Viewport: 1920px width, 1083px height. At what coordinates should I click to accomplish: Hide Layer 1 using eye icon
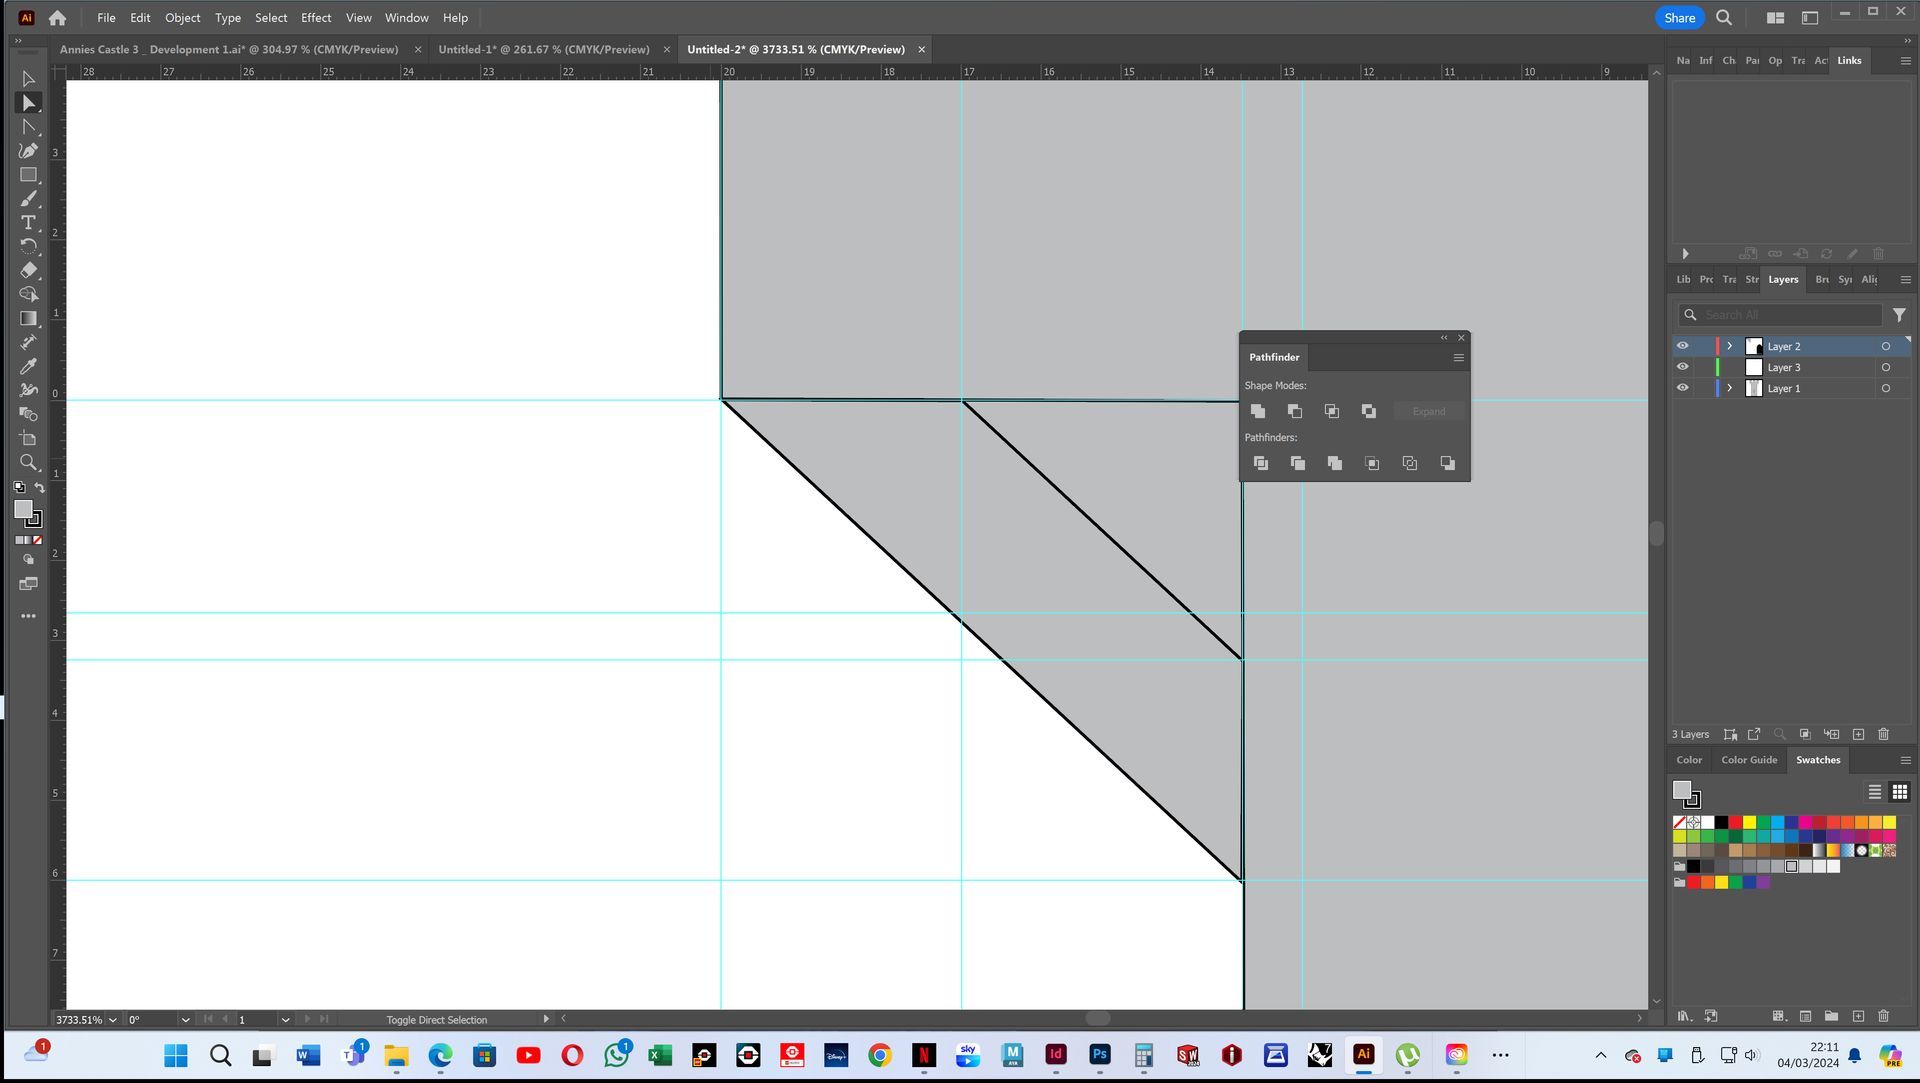pos(1682,388)
